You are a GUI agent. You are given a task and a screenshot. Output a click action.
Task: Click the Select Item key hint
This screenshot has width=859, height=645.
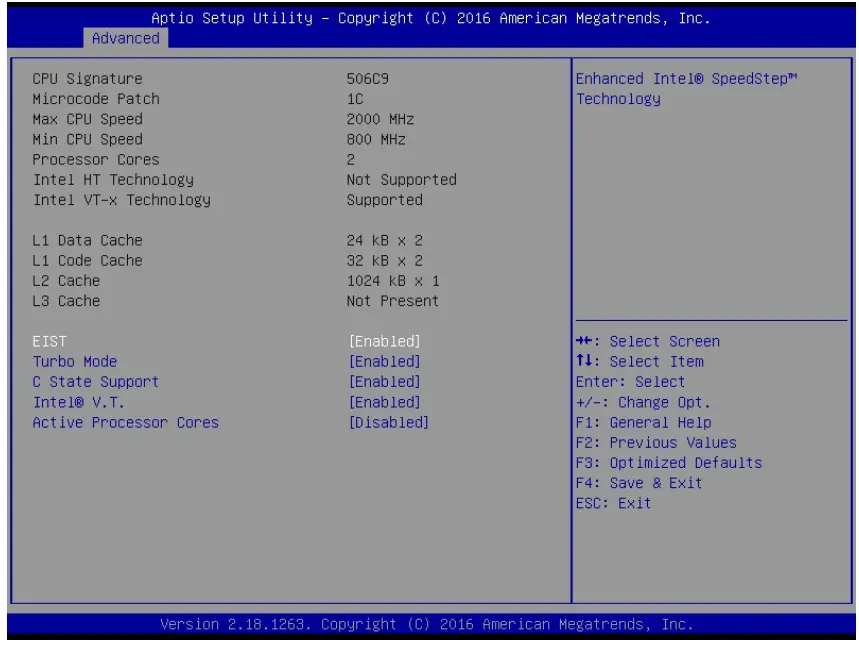tap(640, 362)
